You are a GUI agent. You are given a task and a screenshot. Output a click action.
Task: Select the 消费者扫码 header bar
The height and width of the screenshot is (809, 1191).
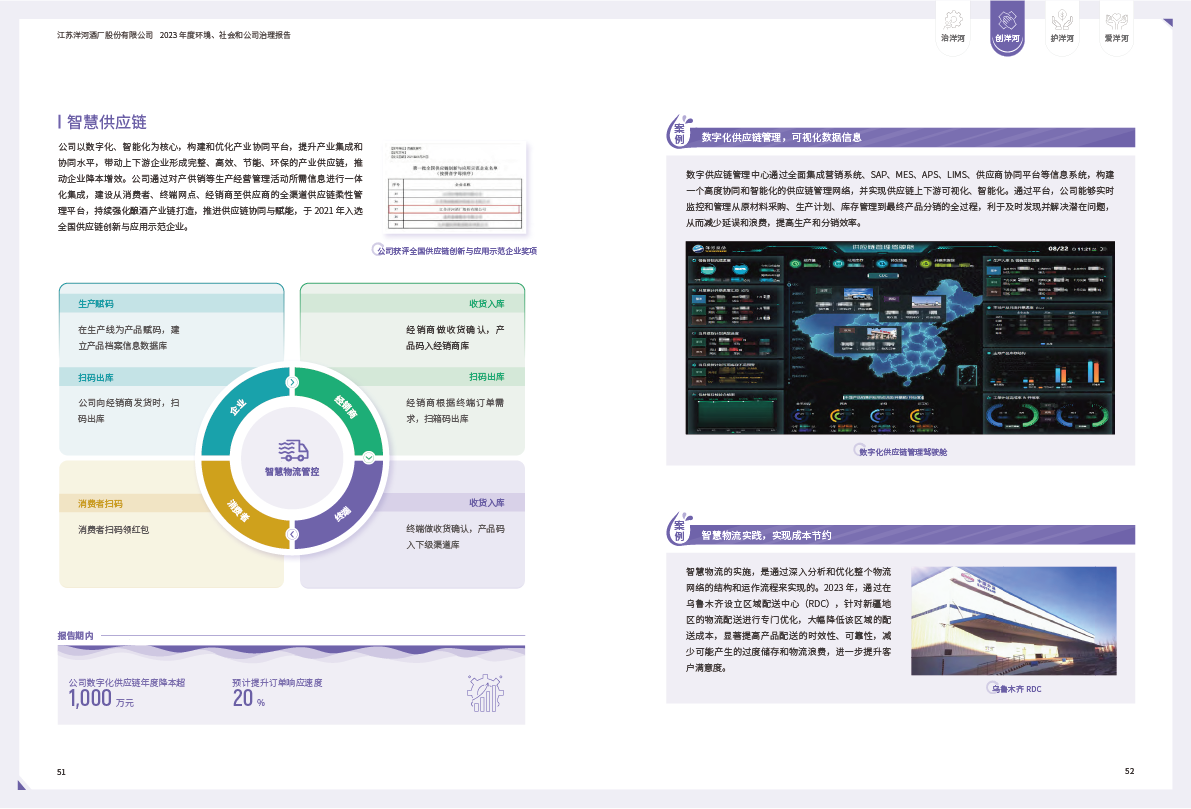click(x=170, y=503)
